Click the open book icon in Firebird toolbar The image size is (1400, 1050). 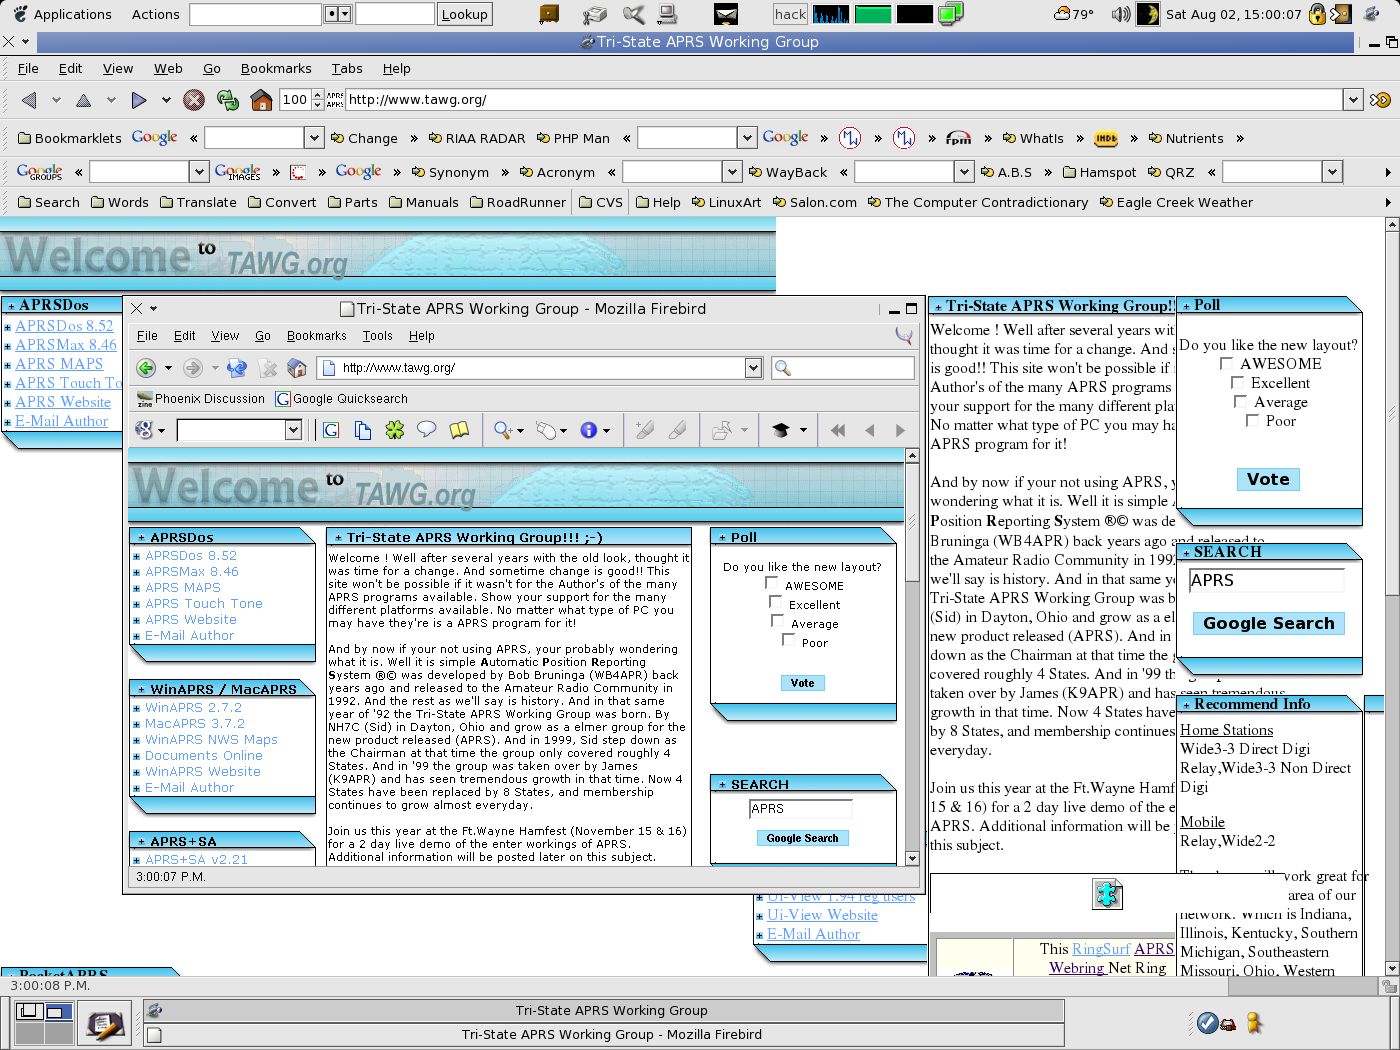point(459,430)
